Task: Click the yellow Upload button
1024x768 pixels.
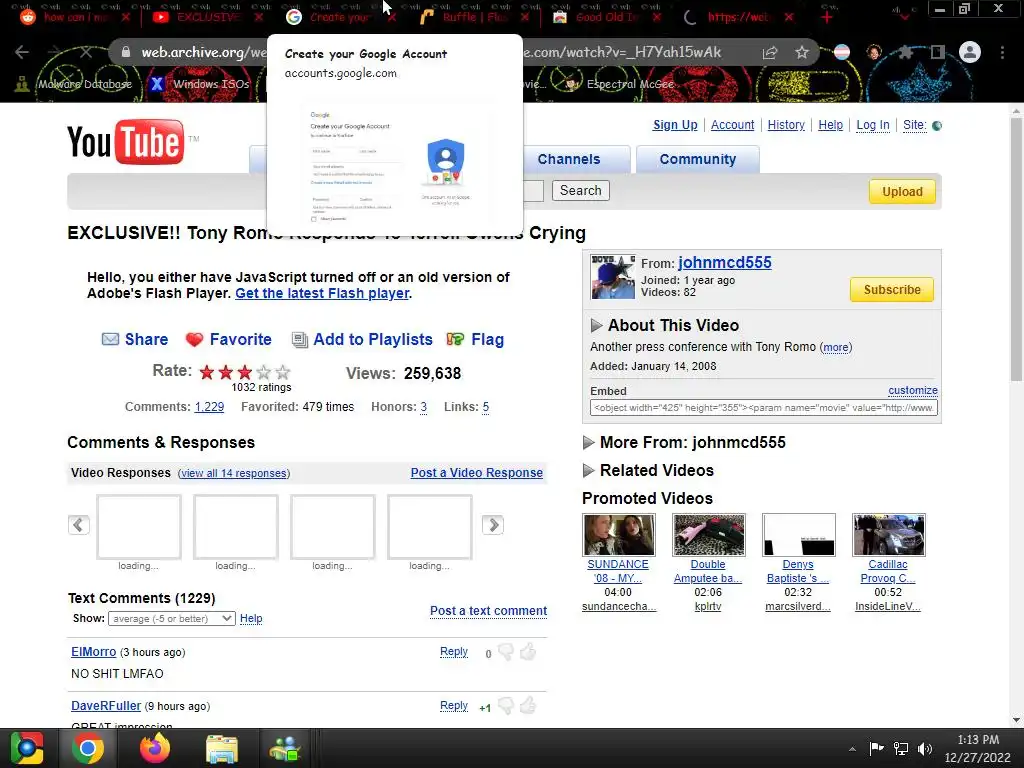Action: [x=903, y=191]
